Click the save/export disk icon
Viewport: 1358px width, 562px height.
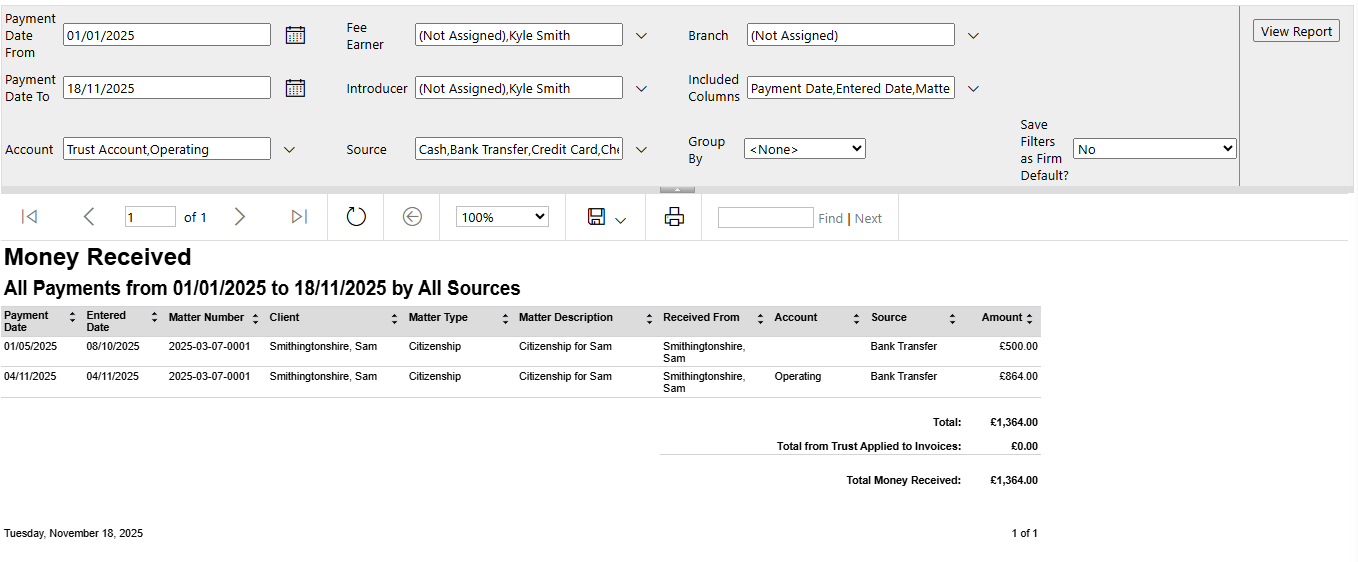(x=597, y=217)
